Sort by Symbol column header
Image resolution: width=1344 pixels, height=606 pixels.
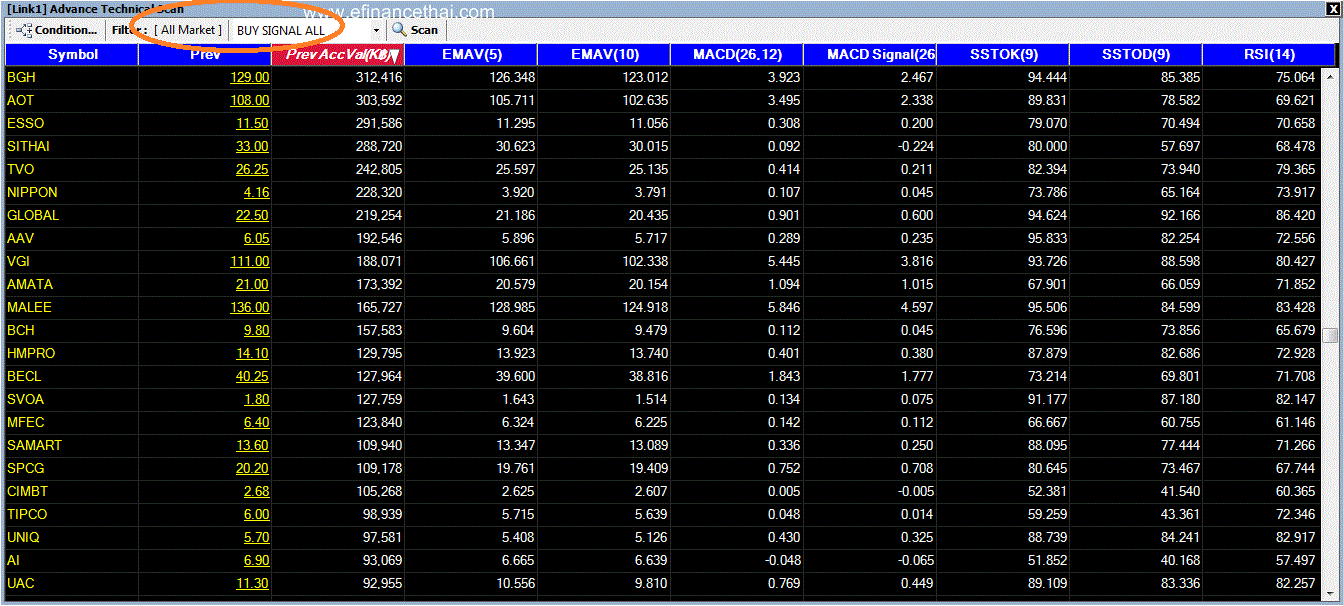[72, 54]
